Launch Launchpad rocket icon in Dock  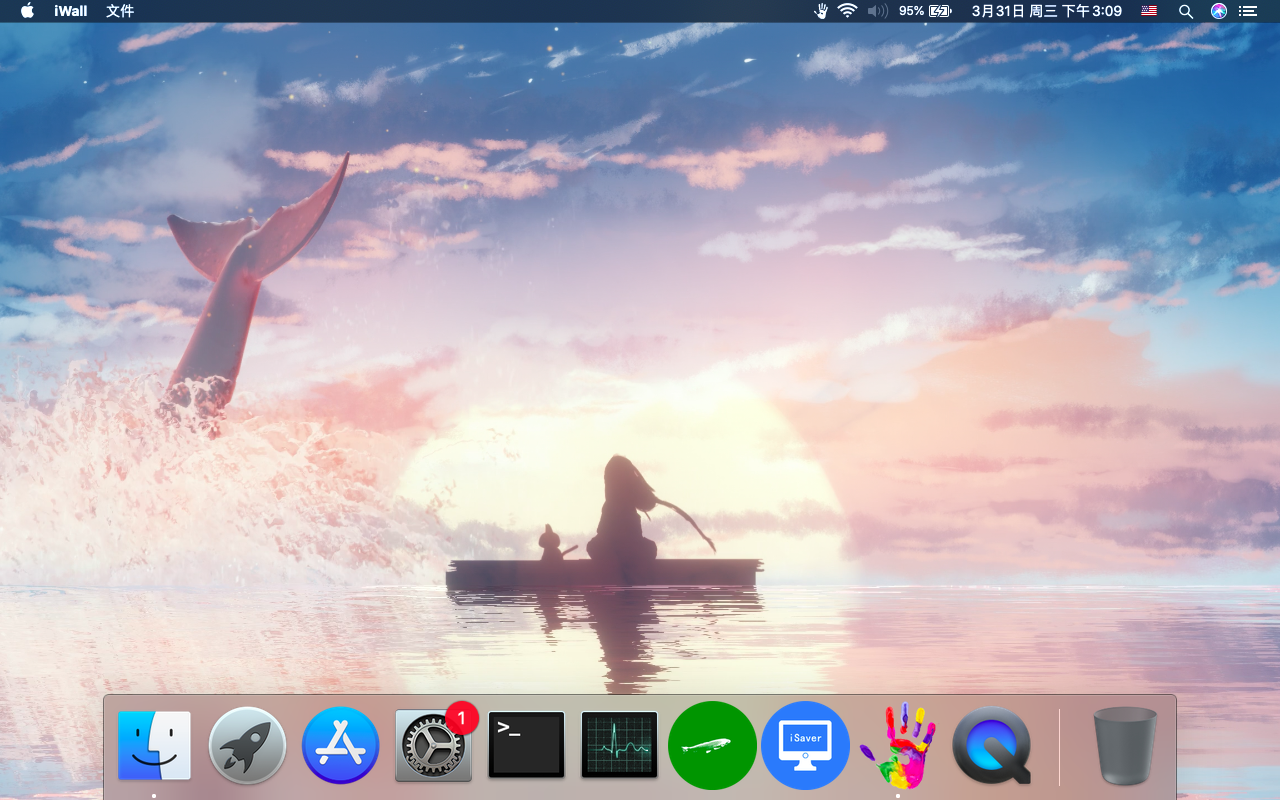point(248,745)
